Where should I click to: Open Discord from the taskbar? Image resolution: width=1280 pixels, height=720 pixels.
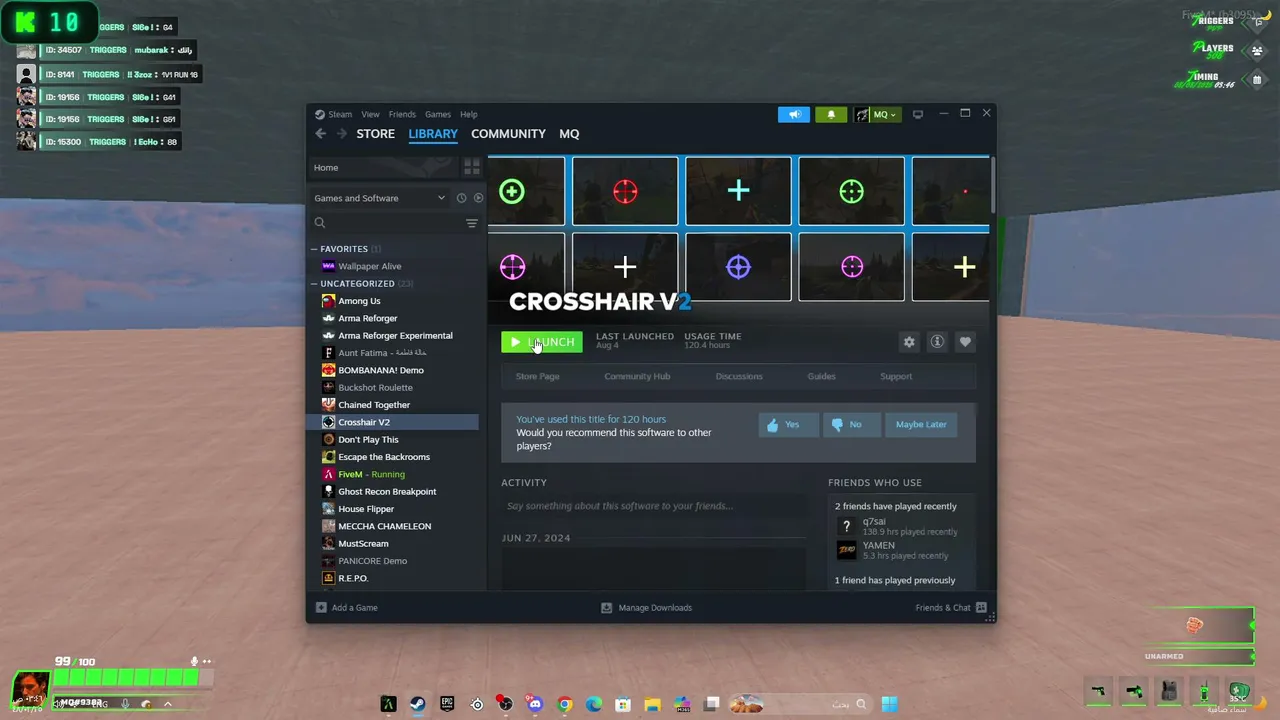[x=535, y=704]
